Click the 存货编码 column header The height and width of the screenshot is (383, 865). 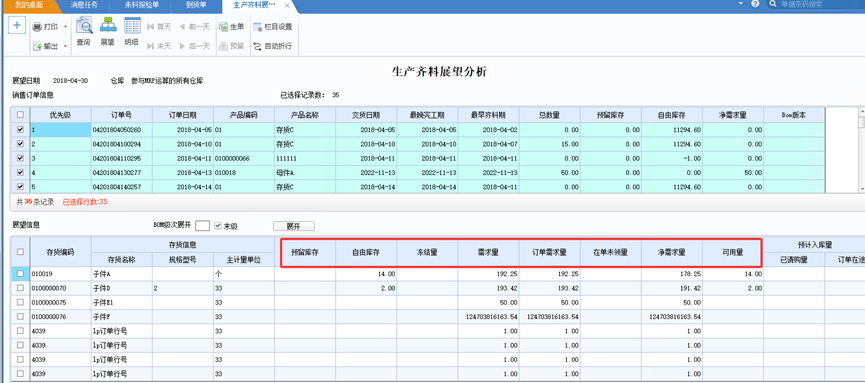(61, 252)
